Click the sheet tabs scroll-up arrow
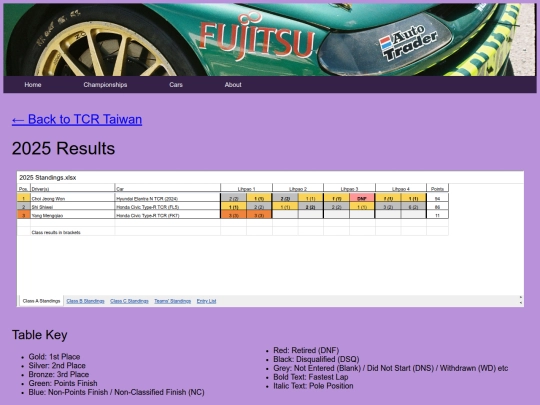 pyautogui.click(x=521, y=297)
